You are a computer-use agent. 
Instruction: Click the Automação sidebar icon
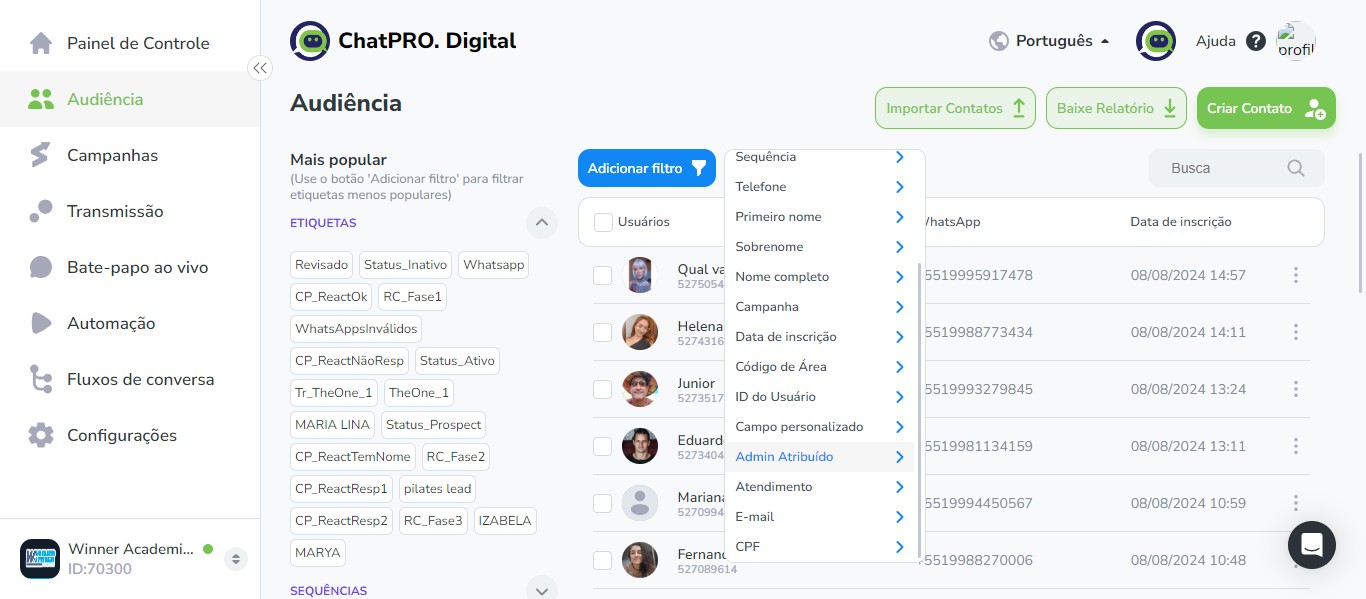coord(41,323)
